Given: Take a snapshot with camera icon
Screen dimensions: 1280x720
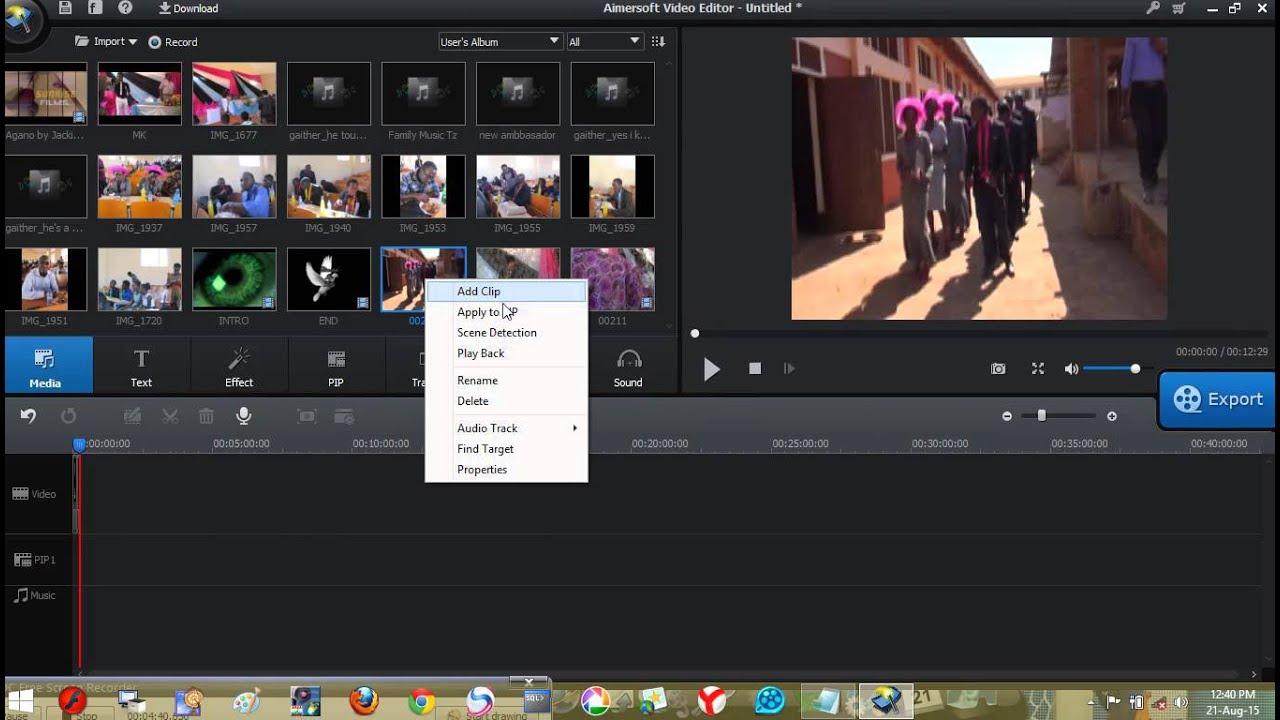Looking at the screenshot, I should [998, 369].
